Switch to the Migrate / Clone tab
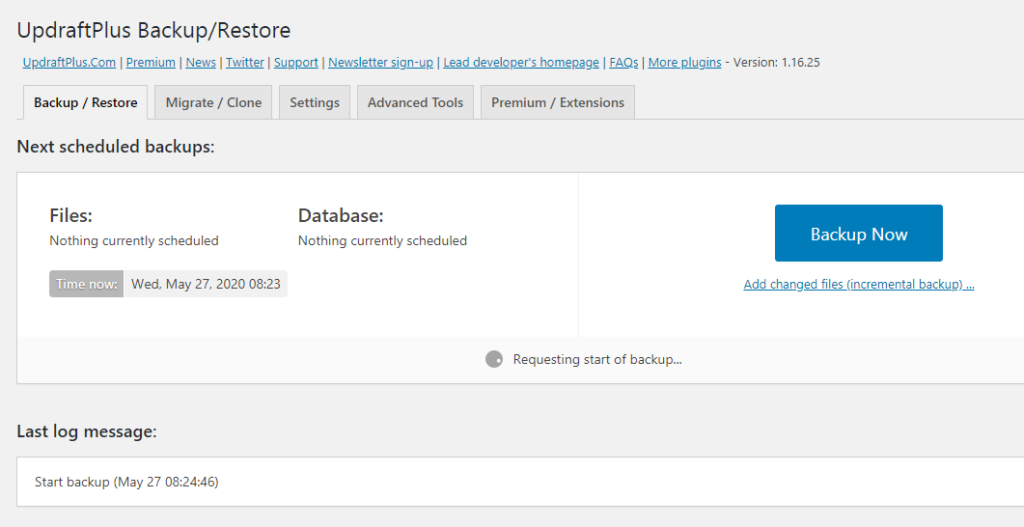1024x527 pixels. pyautogui.click(x=214, y=103)
